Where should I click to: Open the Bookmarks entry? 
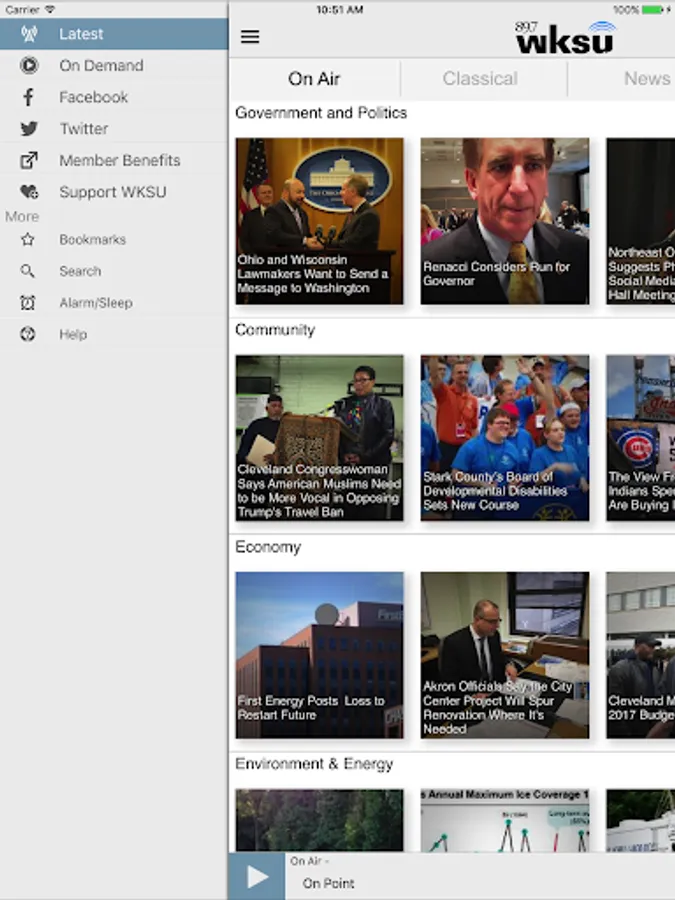pyautogui.click(x=114, y=239)
